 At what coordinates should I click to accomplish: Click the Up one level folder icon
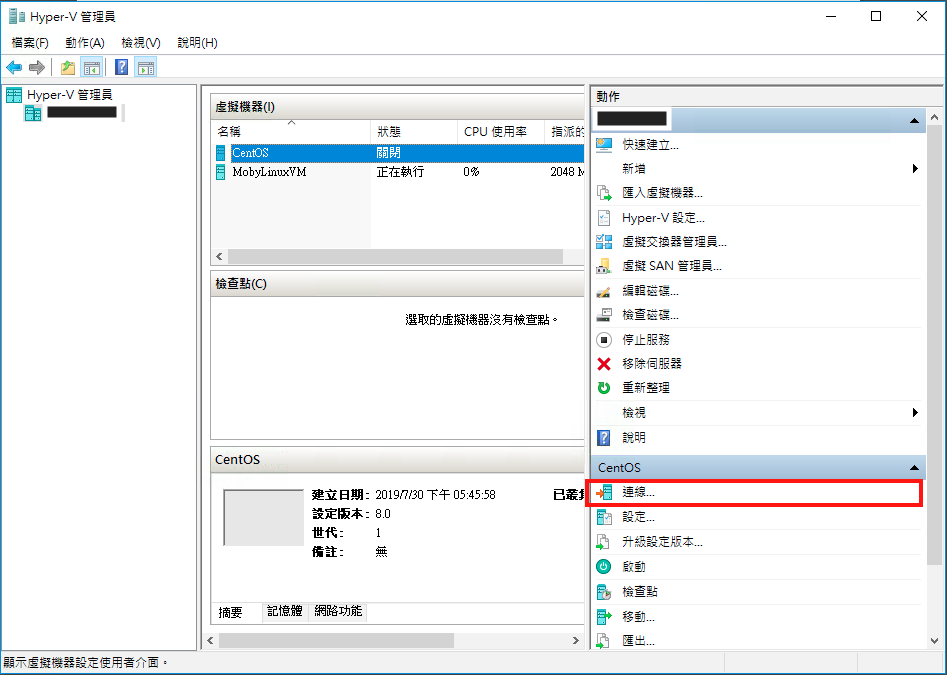tap(68, 68)
